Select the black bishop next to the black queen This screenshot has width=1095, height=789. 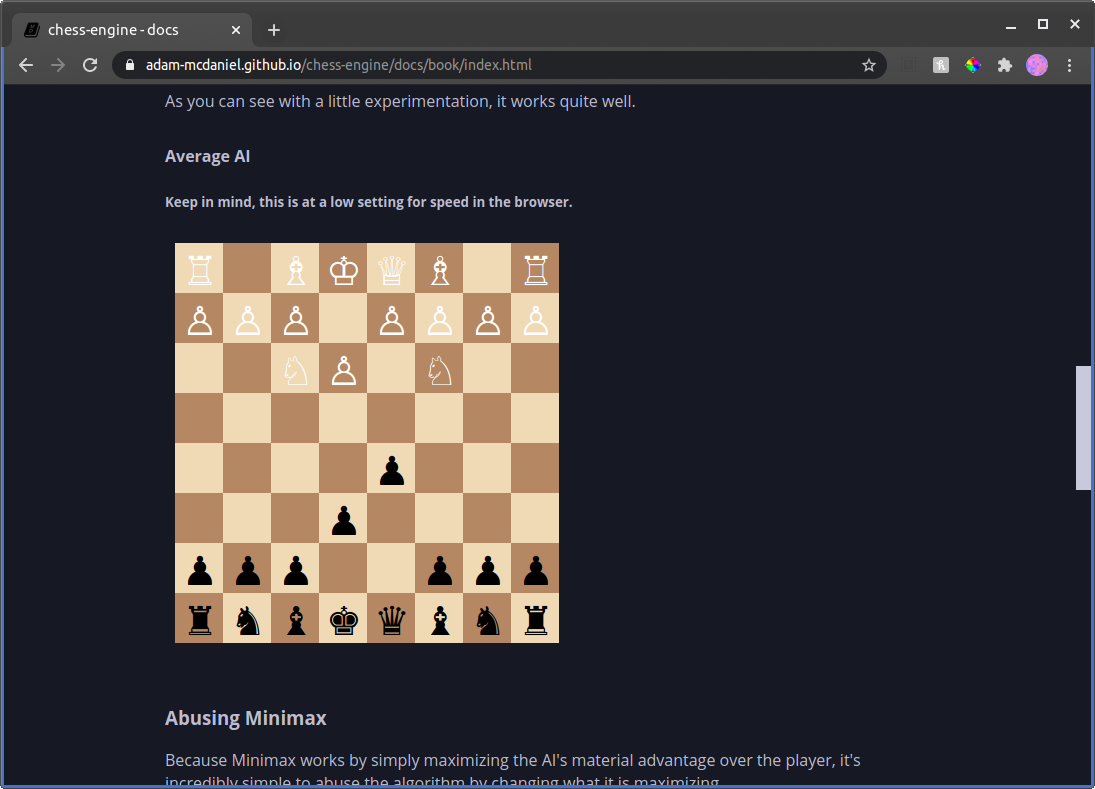coord(440,619)
